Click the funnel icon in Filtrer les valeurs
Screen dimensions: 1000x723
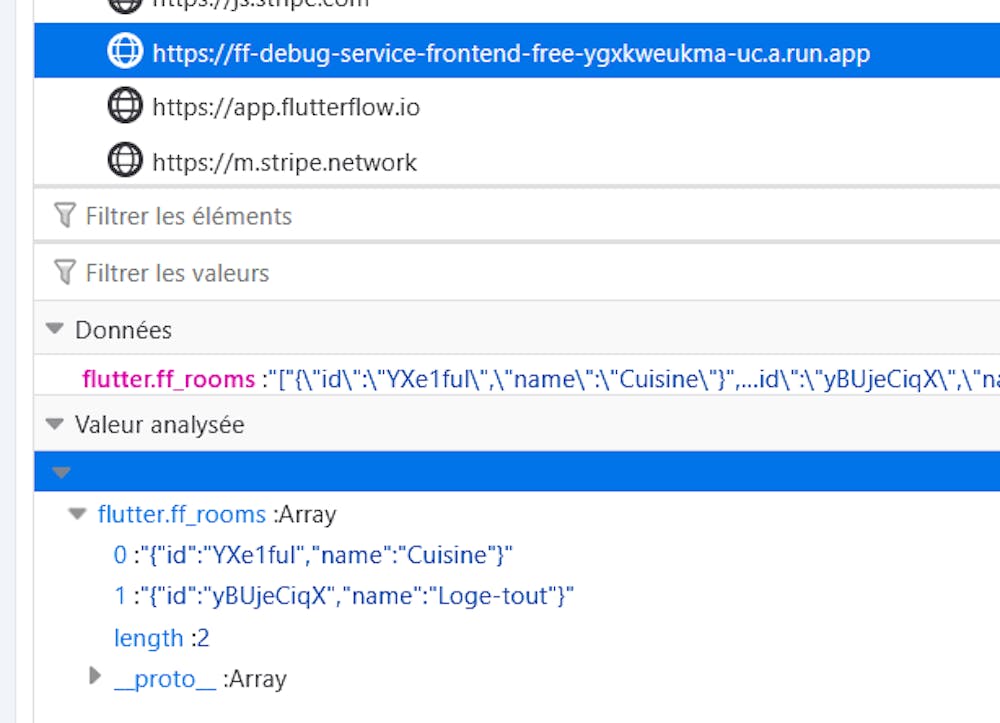[x=65, y=272]
